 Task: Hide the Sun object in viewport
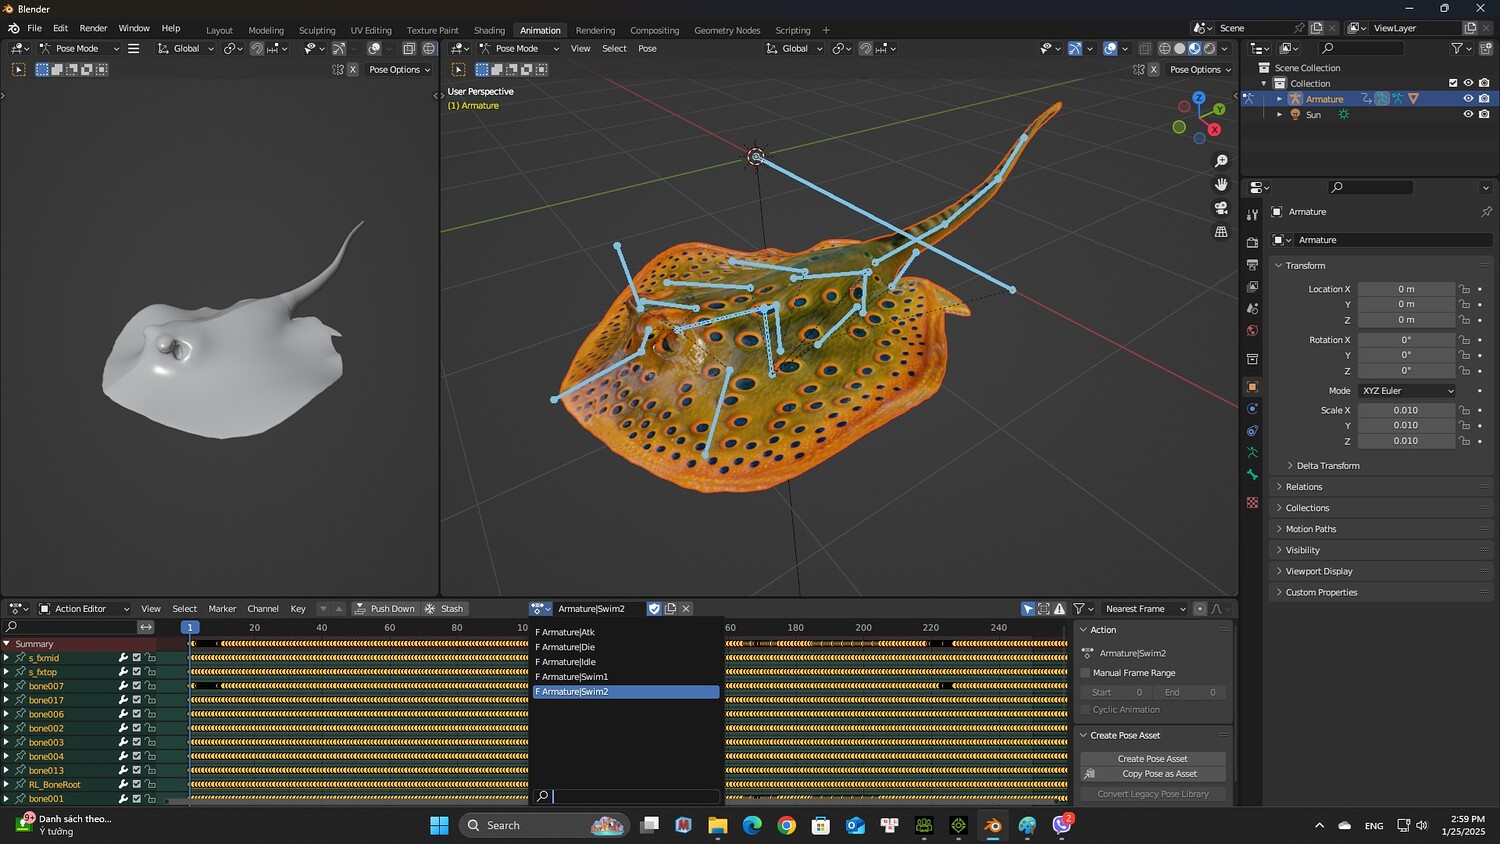coord(1468,115)
